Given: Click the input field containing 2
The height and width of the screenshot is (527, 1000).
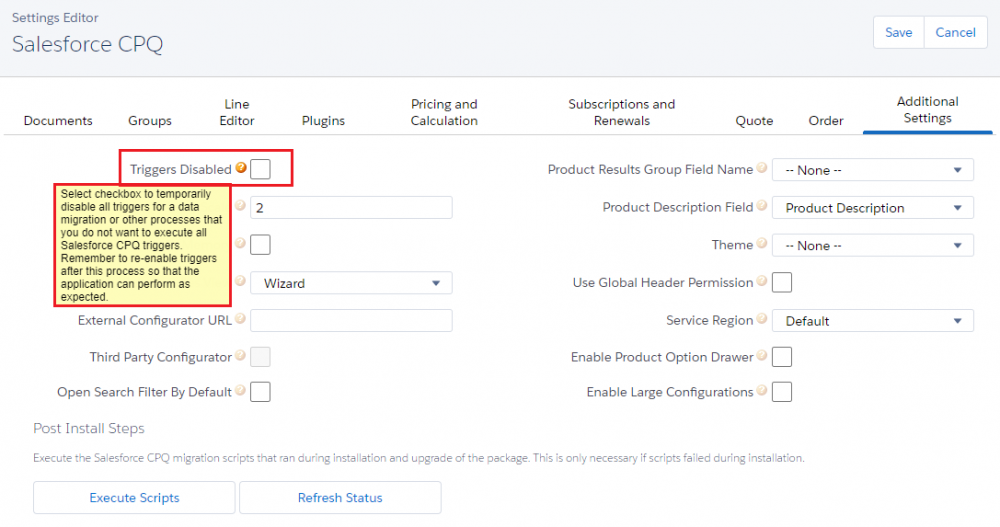Looking at the screenshot, I should tap(351, 207).
